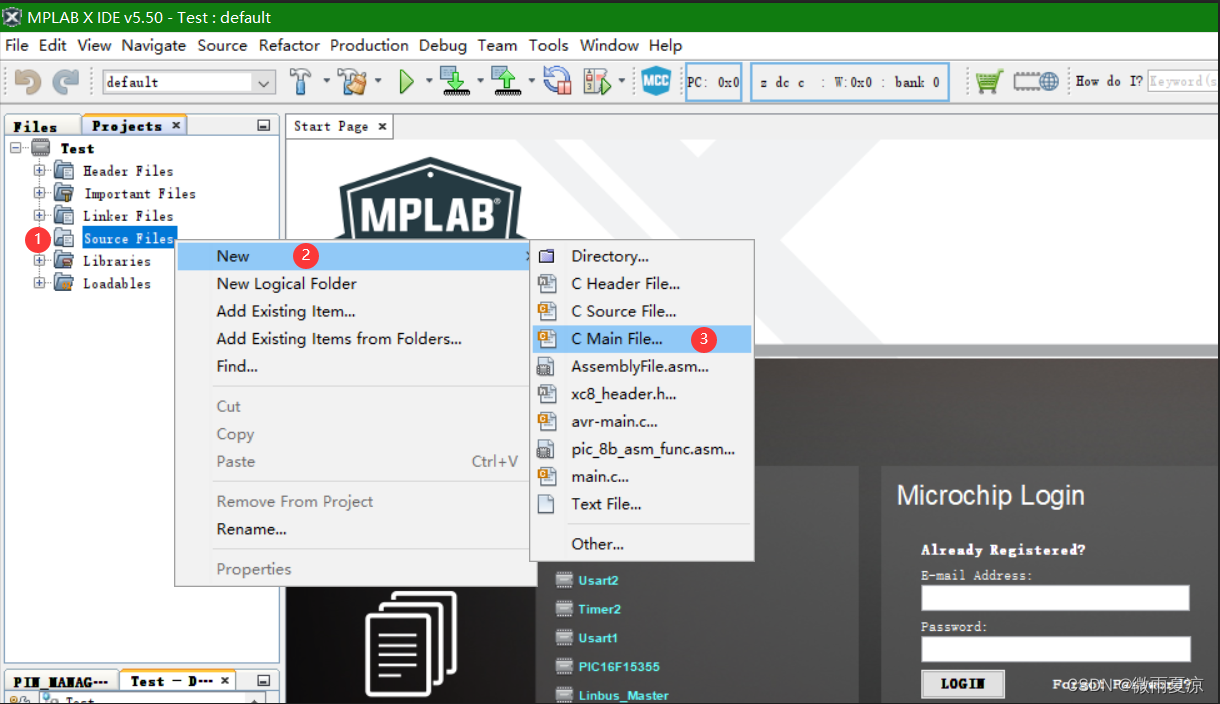This screenshot has width=1220, height=704.
Task: Click the green Run Project arrow
Action: click(x=406, y=82)
